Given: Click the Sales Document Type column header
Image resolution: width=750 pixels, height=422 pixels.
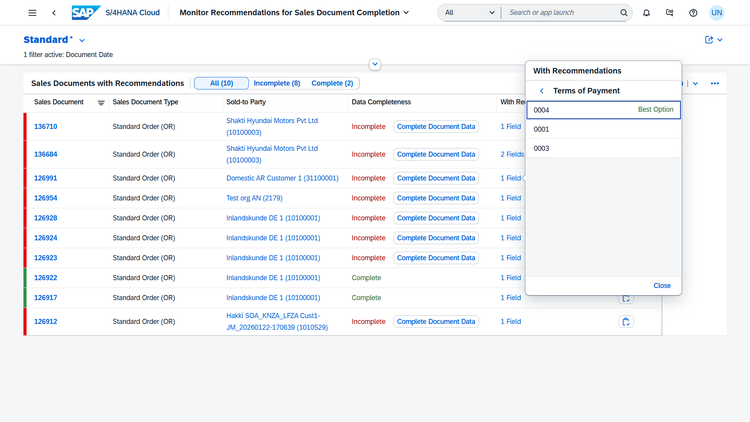Looking at the screenshot, I should click(145, 102).
